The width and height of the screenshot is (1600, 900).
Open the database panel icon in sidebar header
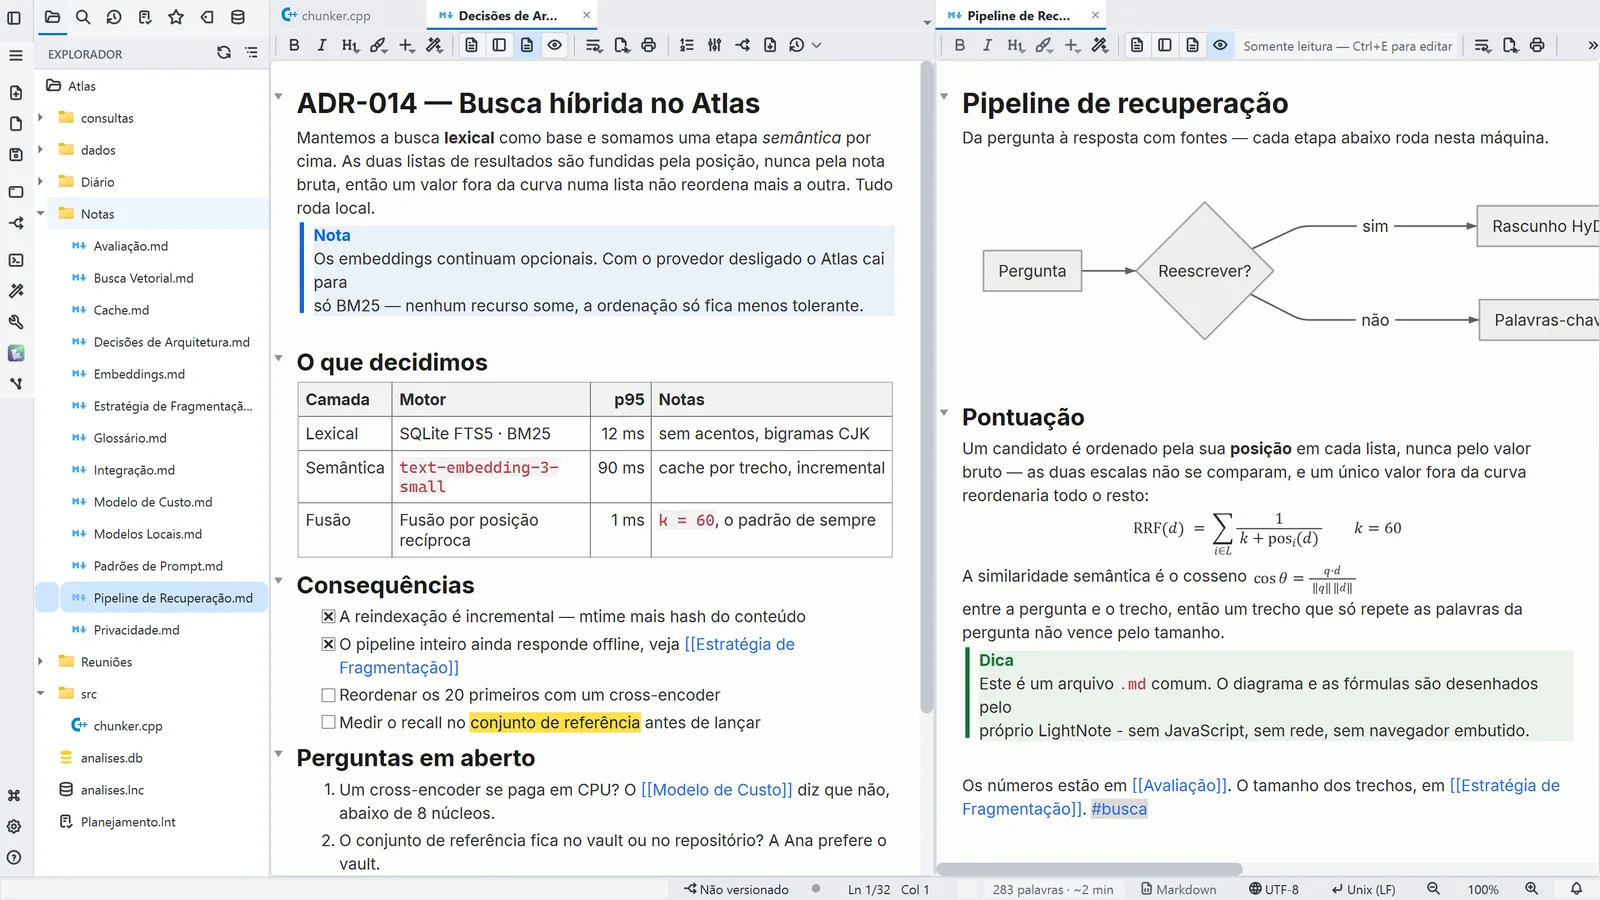tap(238, 17)
